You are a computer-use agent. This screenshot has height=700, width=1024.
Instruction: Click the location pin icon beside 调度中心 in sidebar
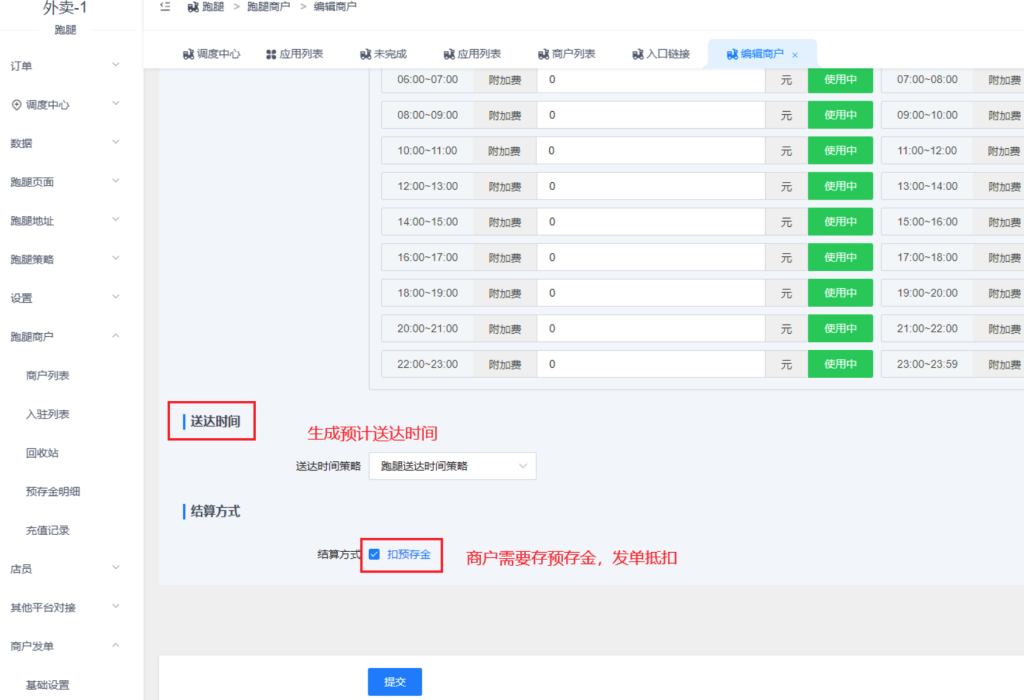16,105
